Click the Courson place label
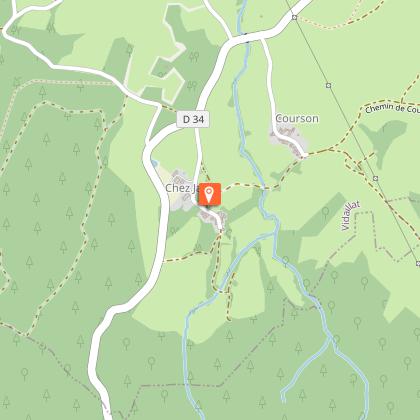This screenshot has height=420, width=420. 297,118
